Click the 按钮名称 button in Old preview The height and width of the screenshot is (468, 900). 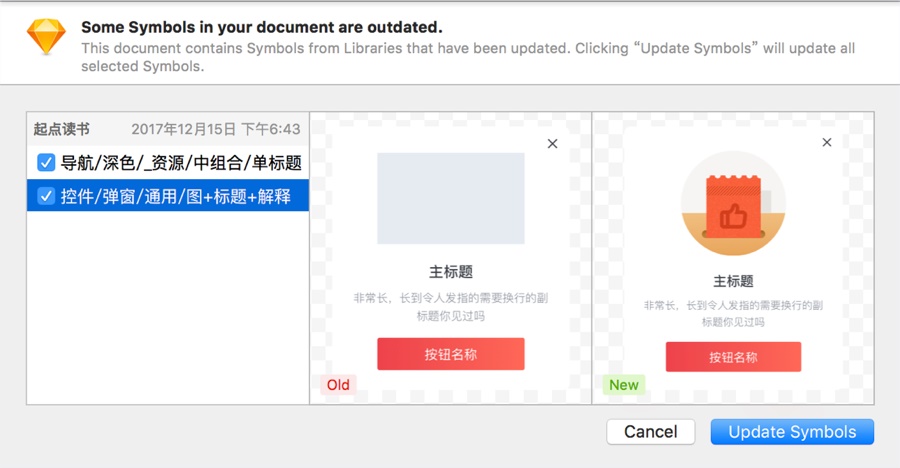point(450,354)
